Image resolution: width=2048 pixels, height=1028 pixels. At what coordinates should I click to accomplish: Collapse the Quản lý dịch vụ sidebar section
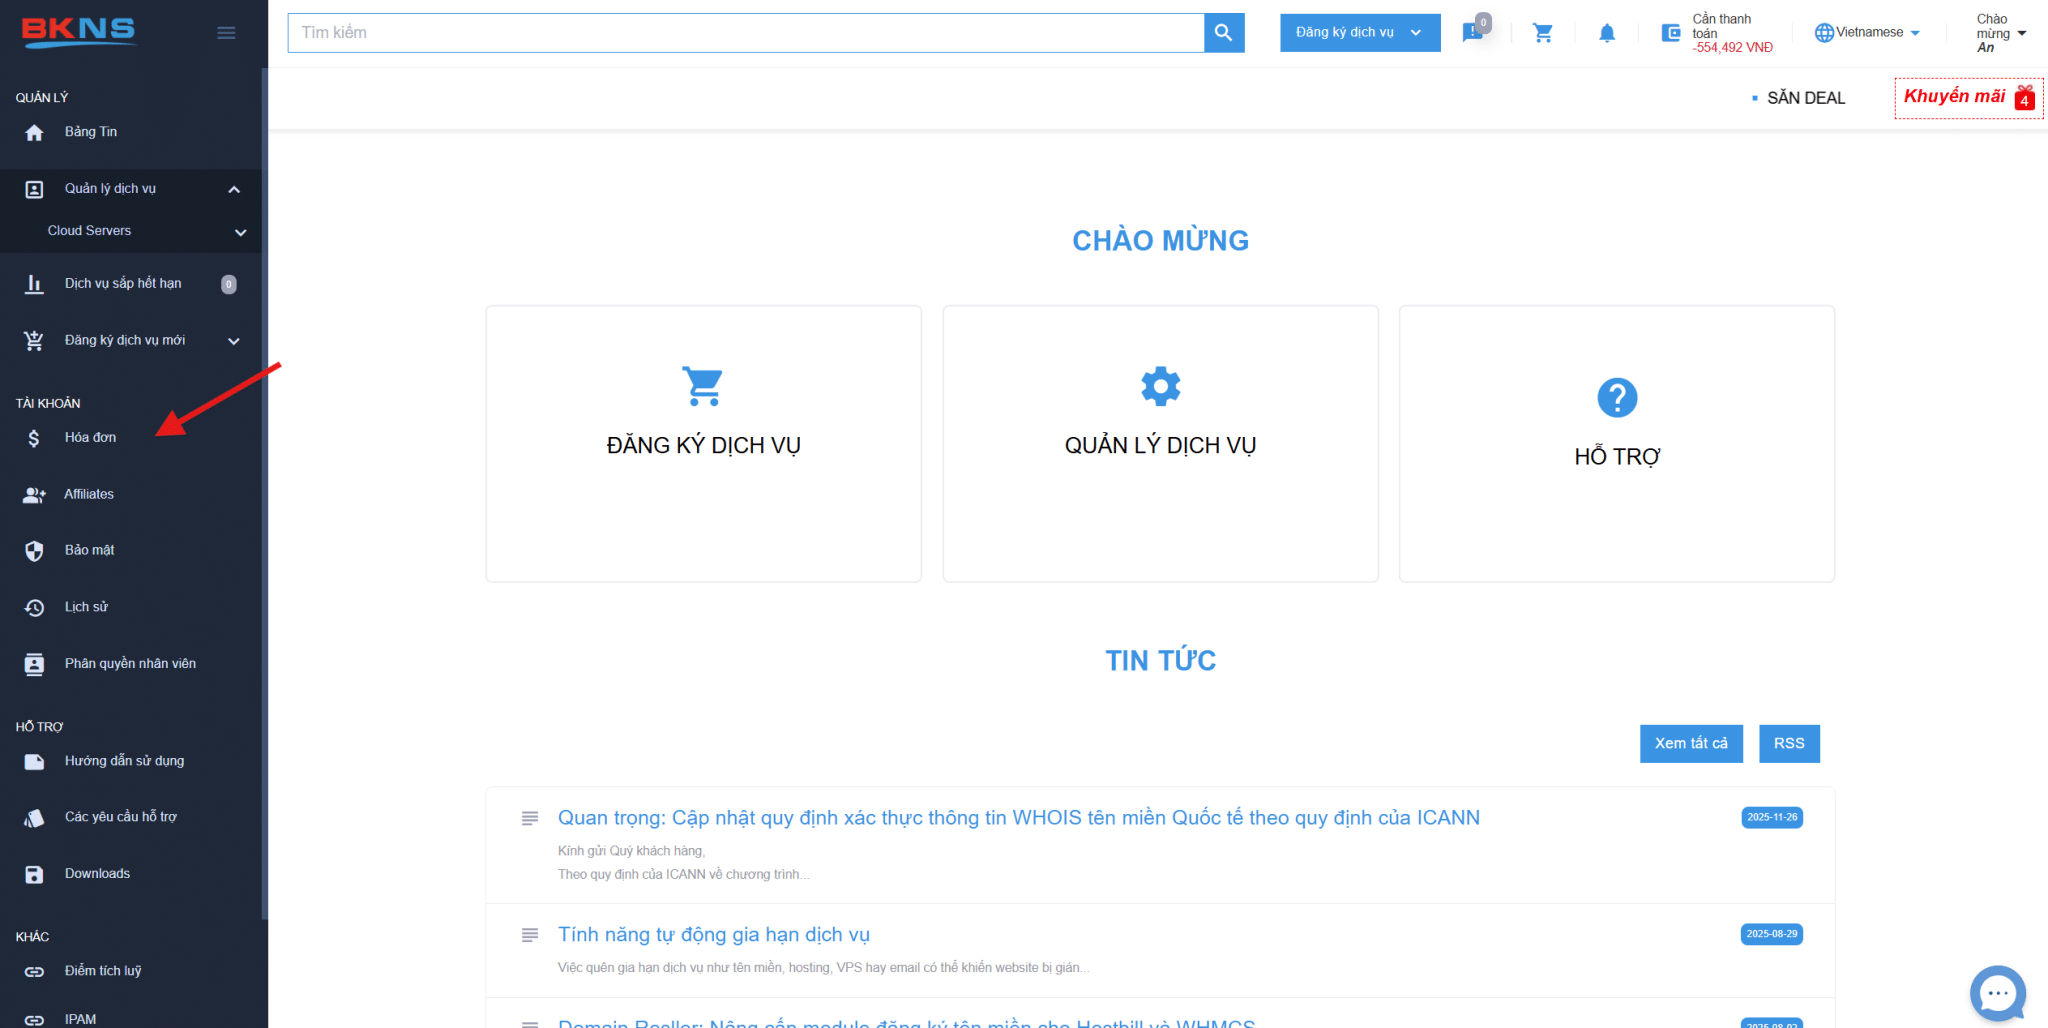click(234, 189)
